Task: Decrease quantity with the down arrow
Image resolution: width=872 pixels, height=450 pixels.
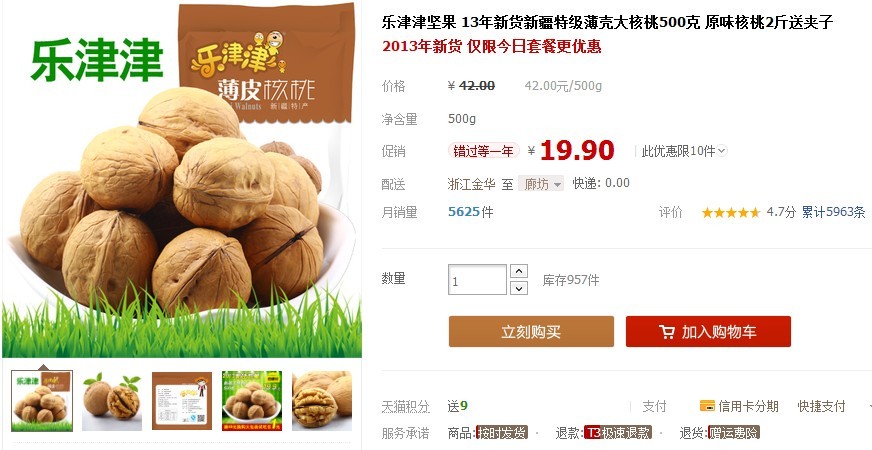Action: tap(518, 288)
